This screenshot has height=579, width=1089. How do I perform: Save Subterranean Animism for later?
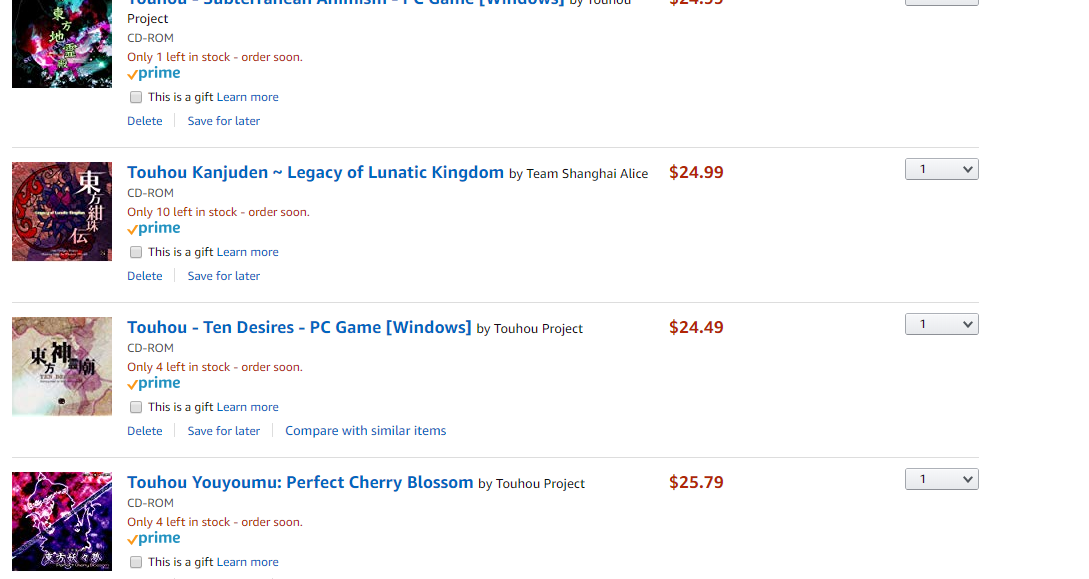click(224, 121)
